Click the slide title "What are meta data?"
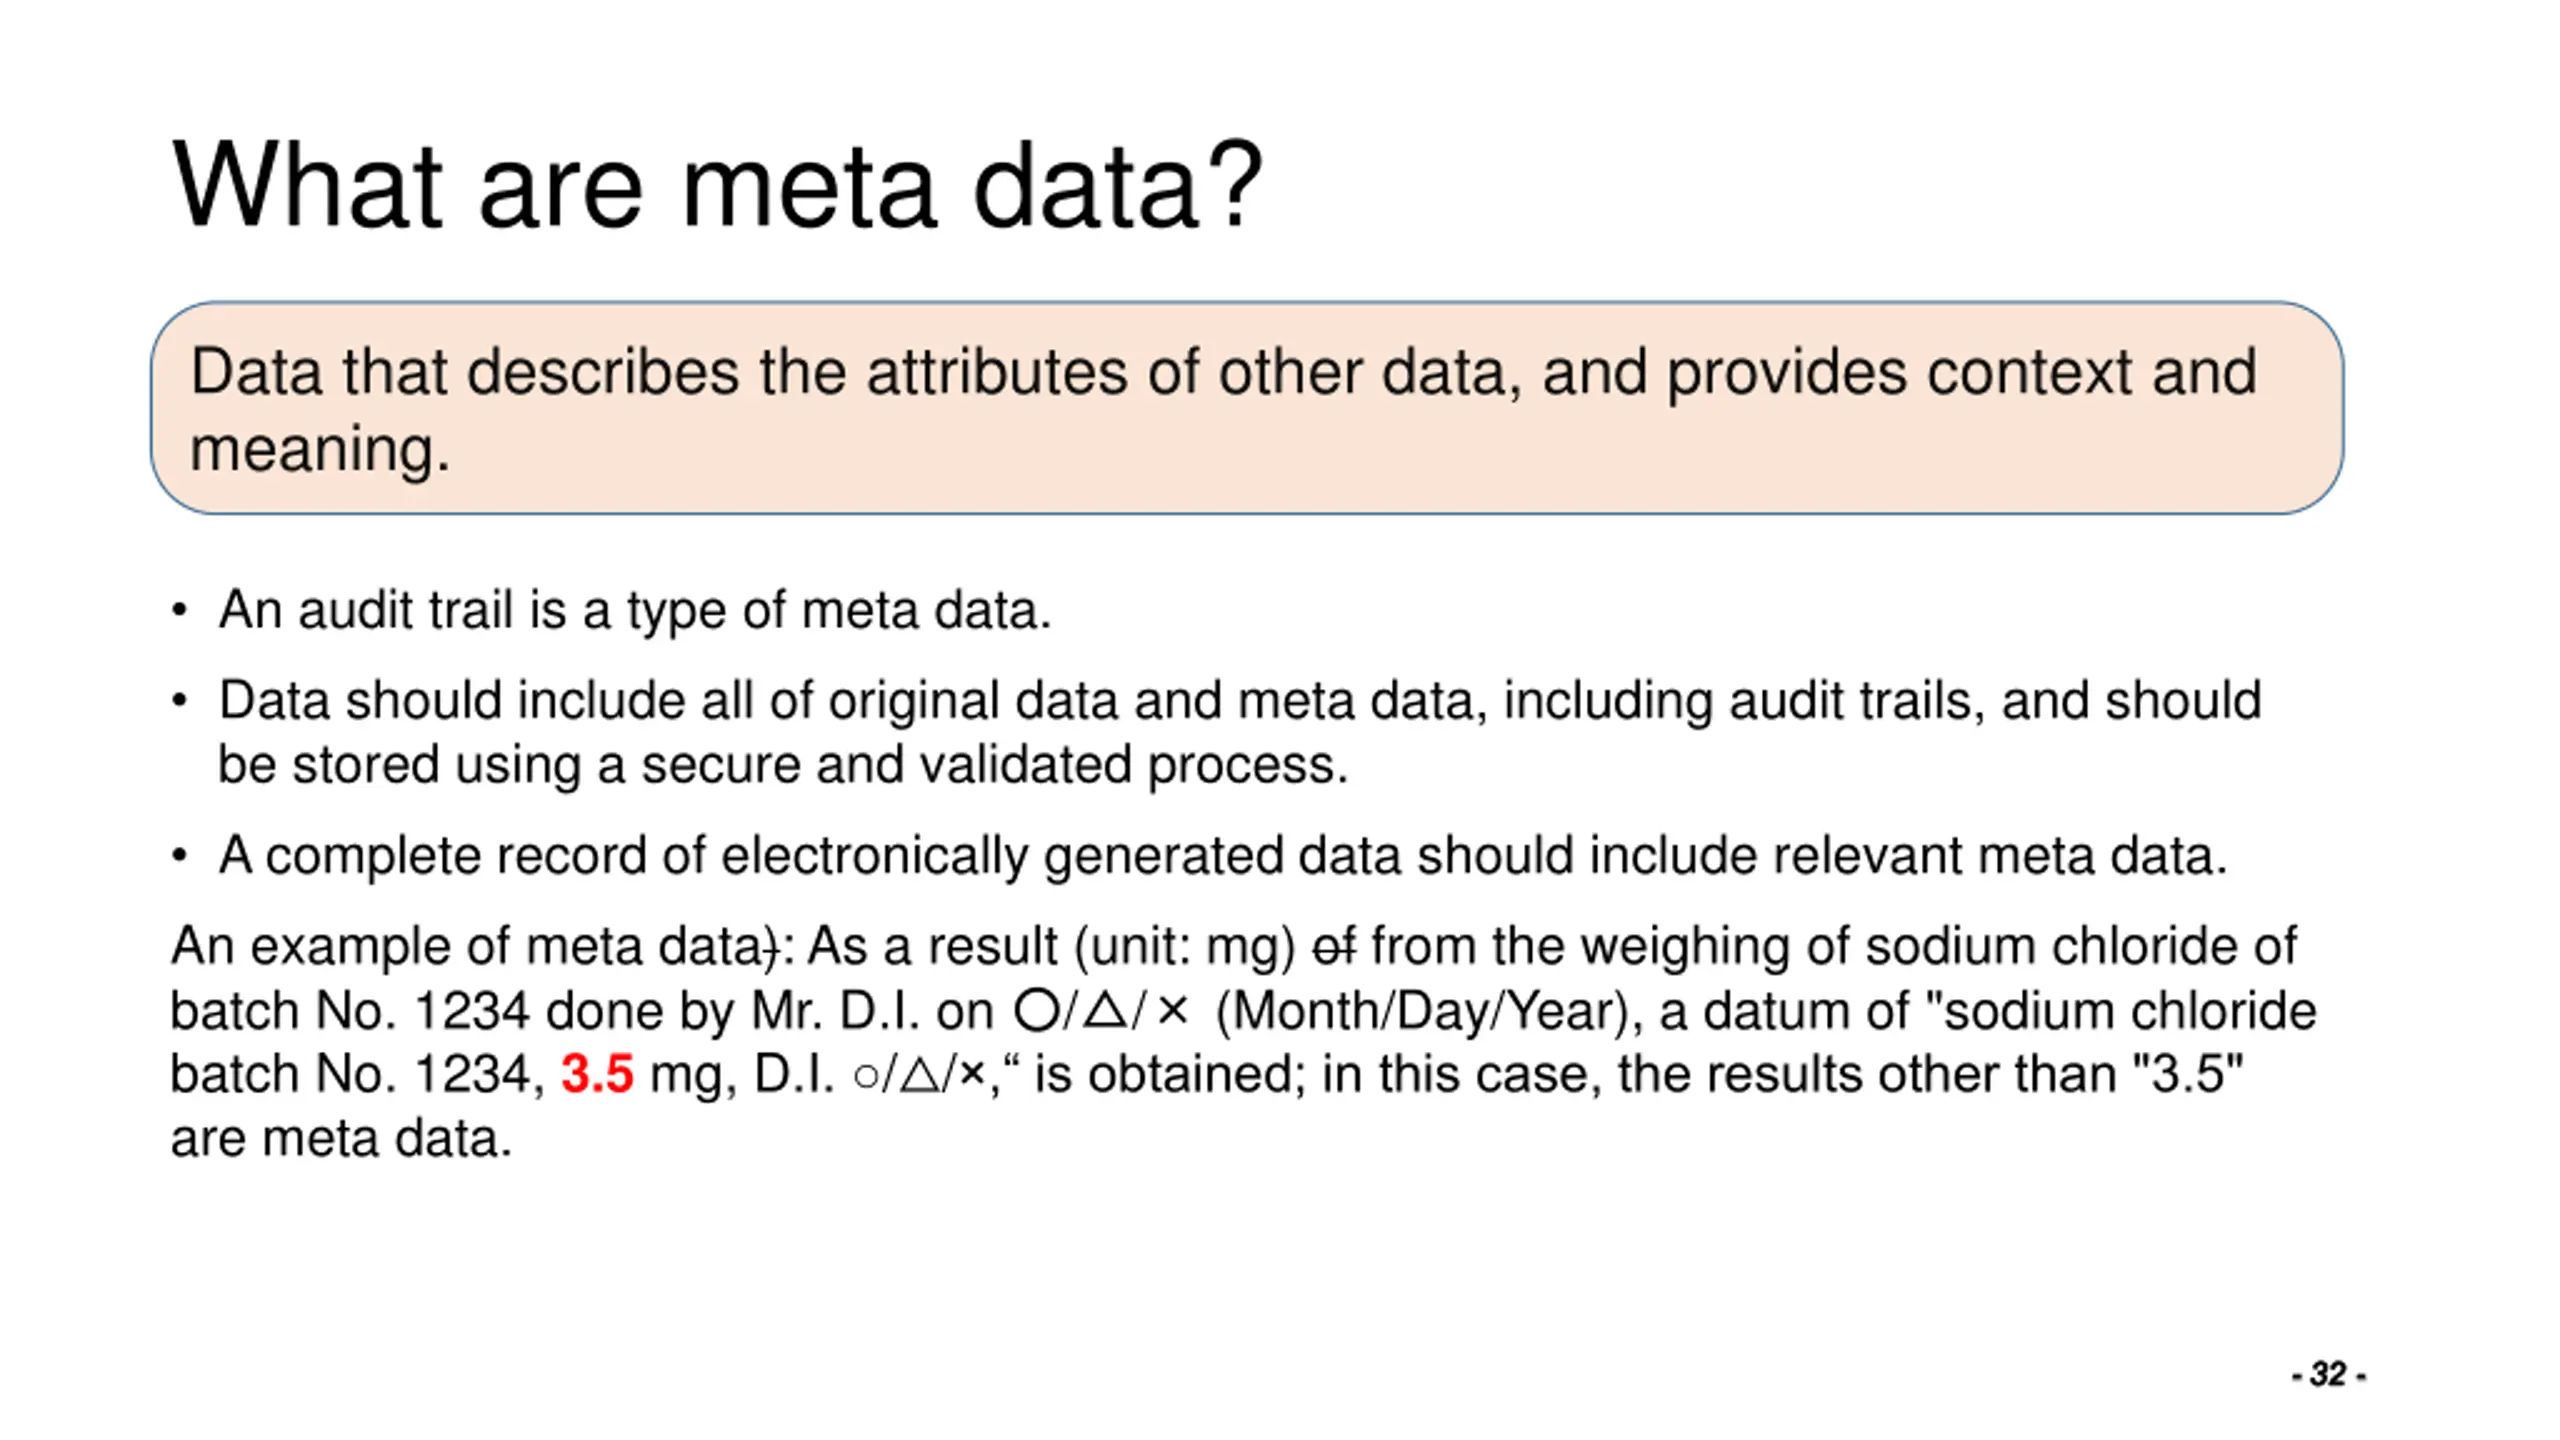Screen dimensions: 2560x1440 [718, 186]
